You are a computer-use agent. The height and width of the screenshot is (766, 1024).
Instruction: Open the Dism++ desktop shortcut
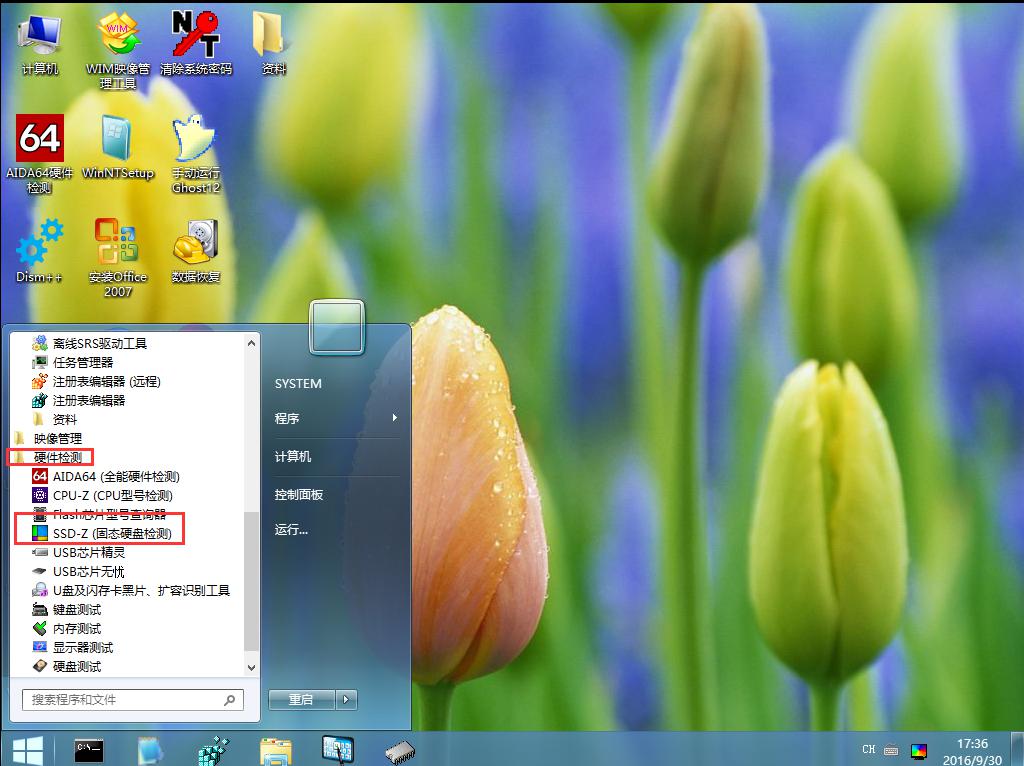pyautogui.click(x=39, y=251)
